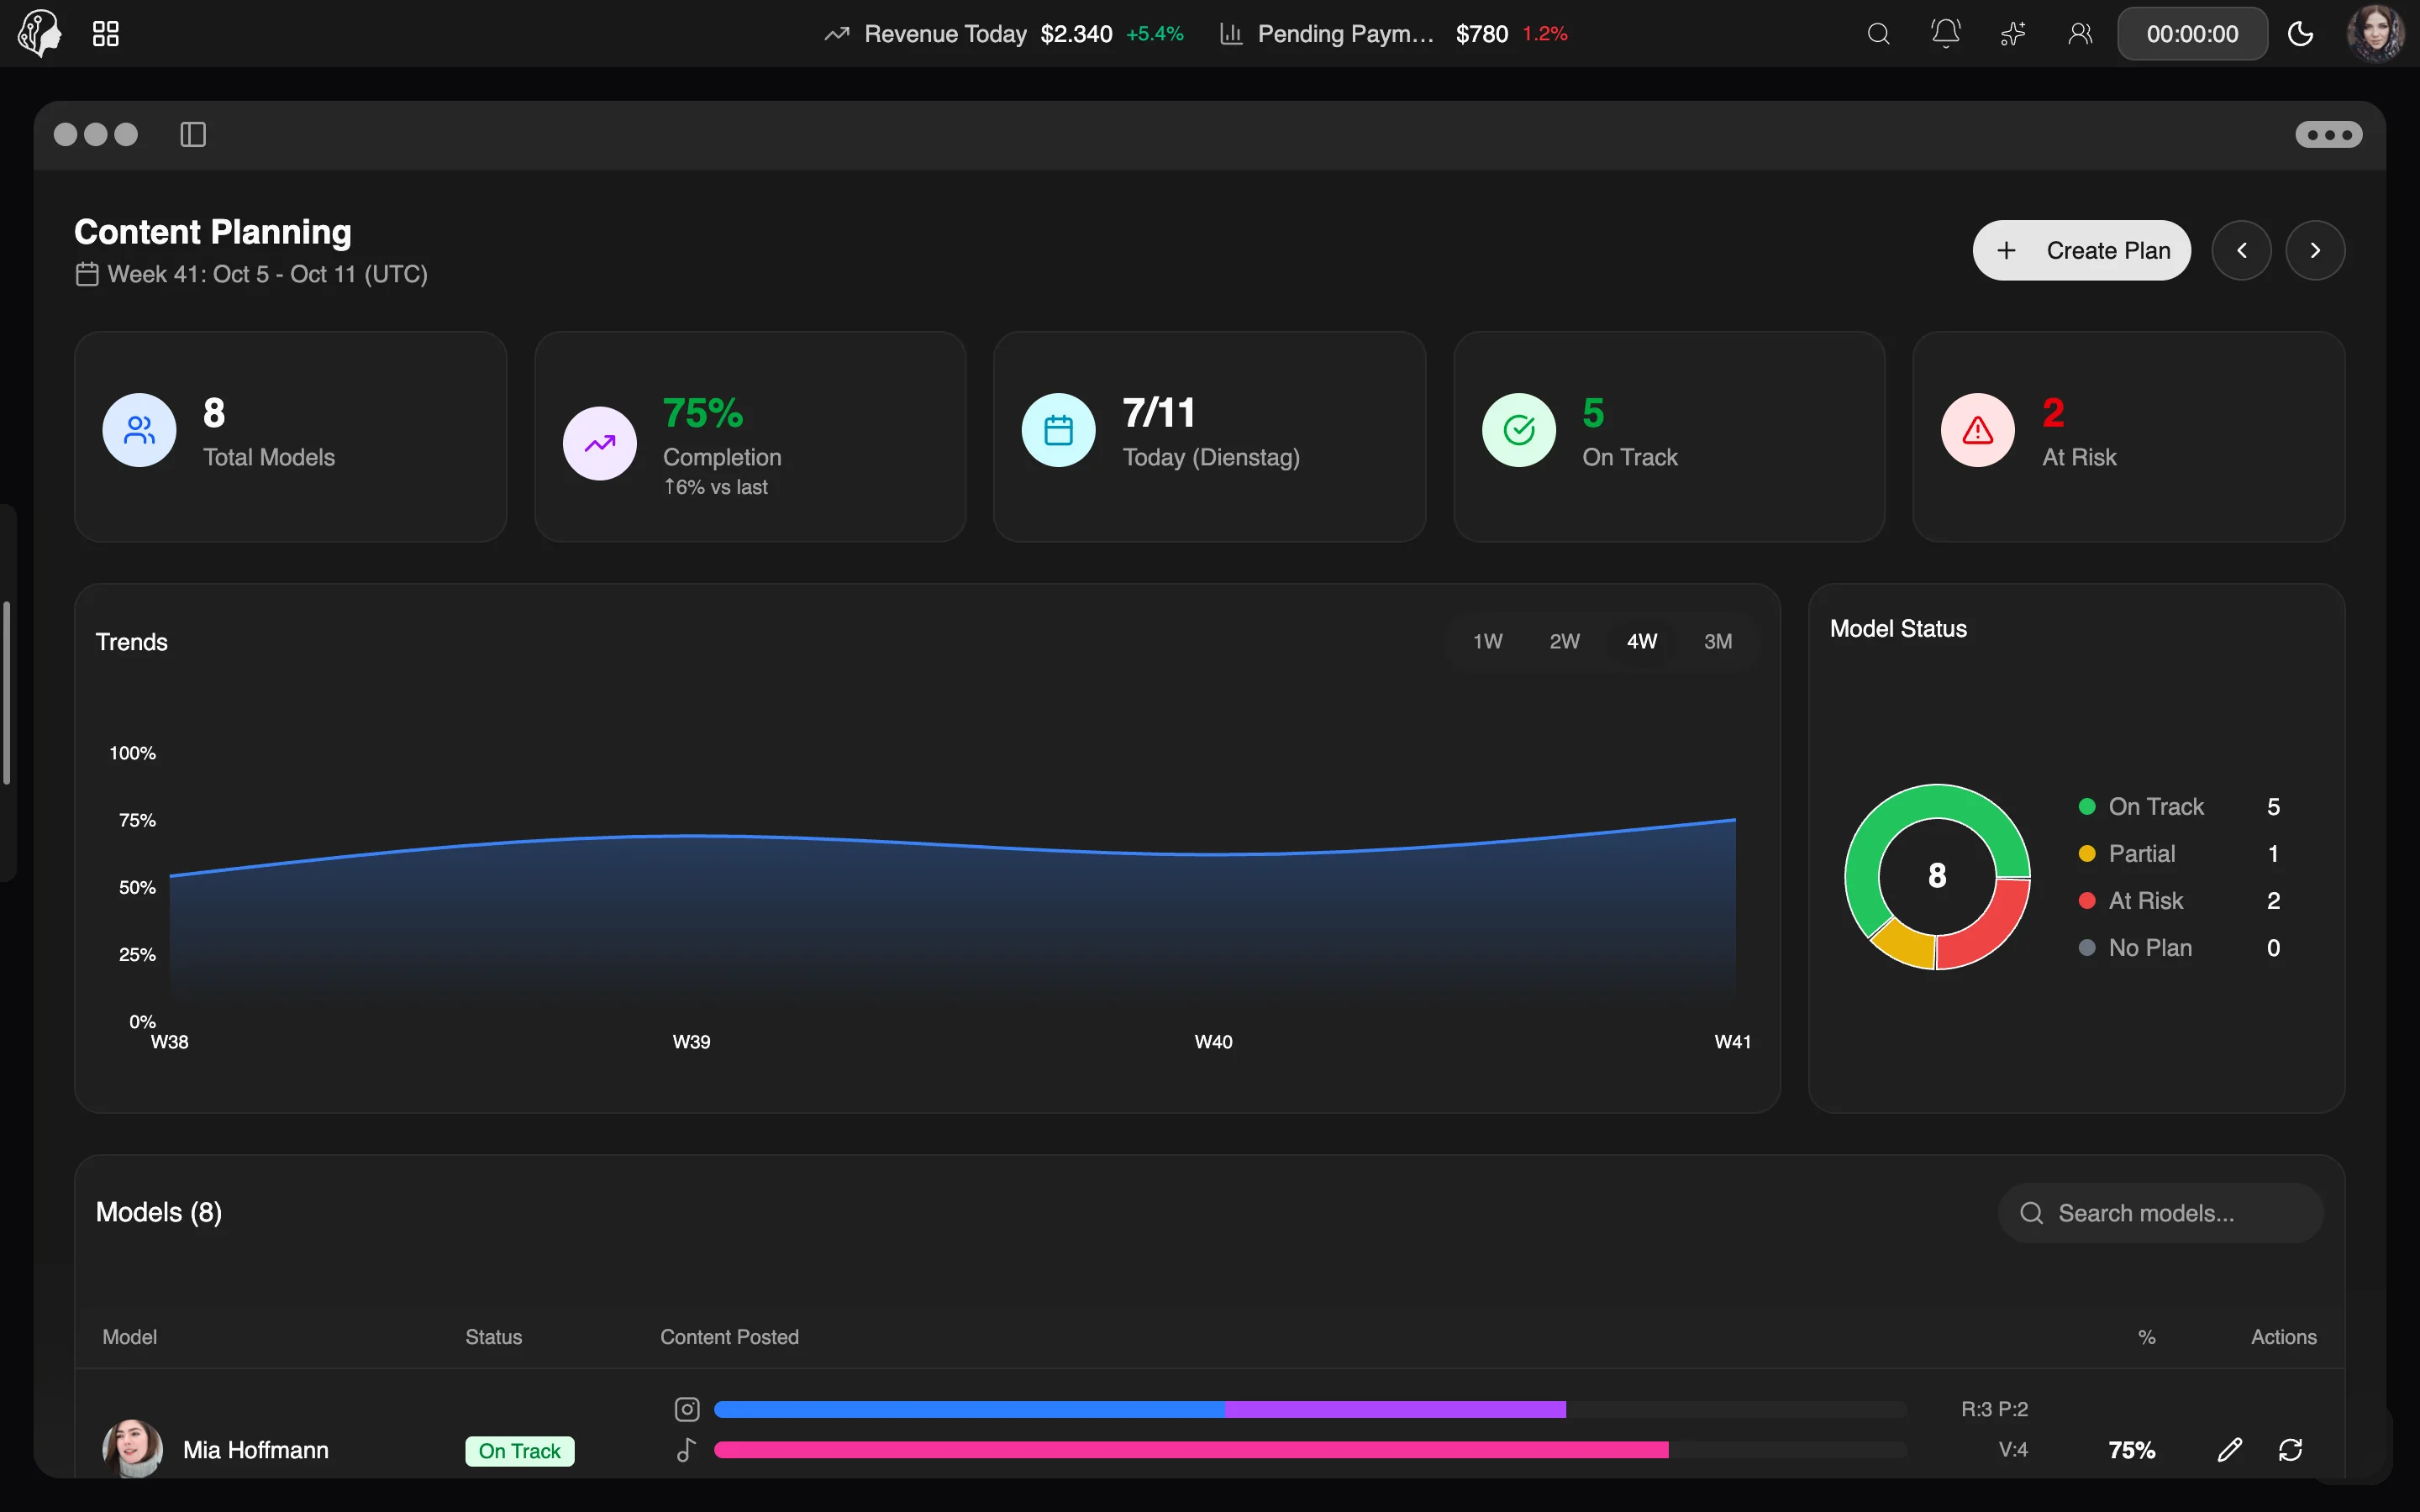The image size is (2420, 1512).
Task: Select the 2W trends range
Action: (x=1564, y=641)
